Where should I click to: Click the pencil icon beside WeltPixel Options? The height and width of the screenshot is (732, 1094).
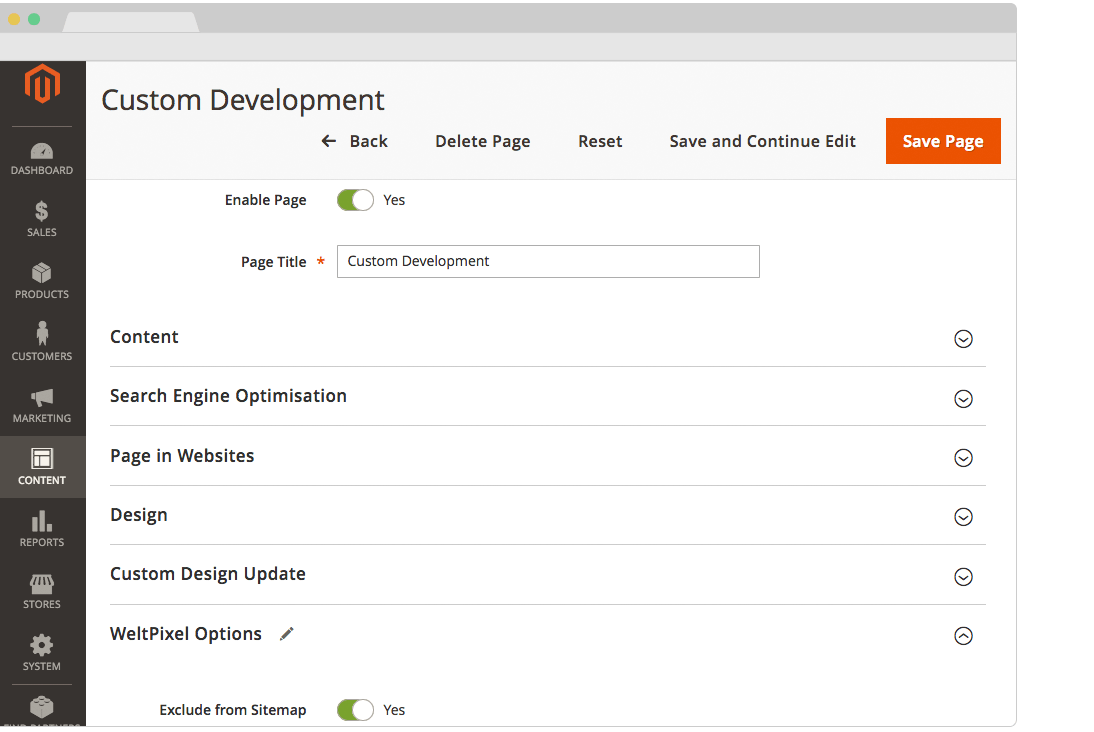287,634
